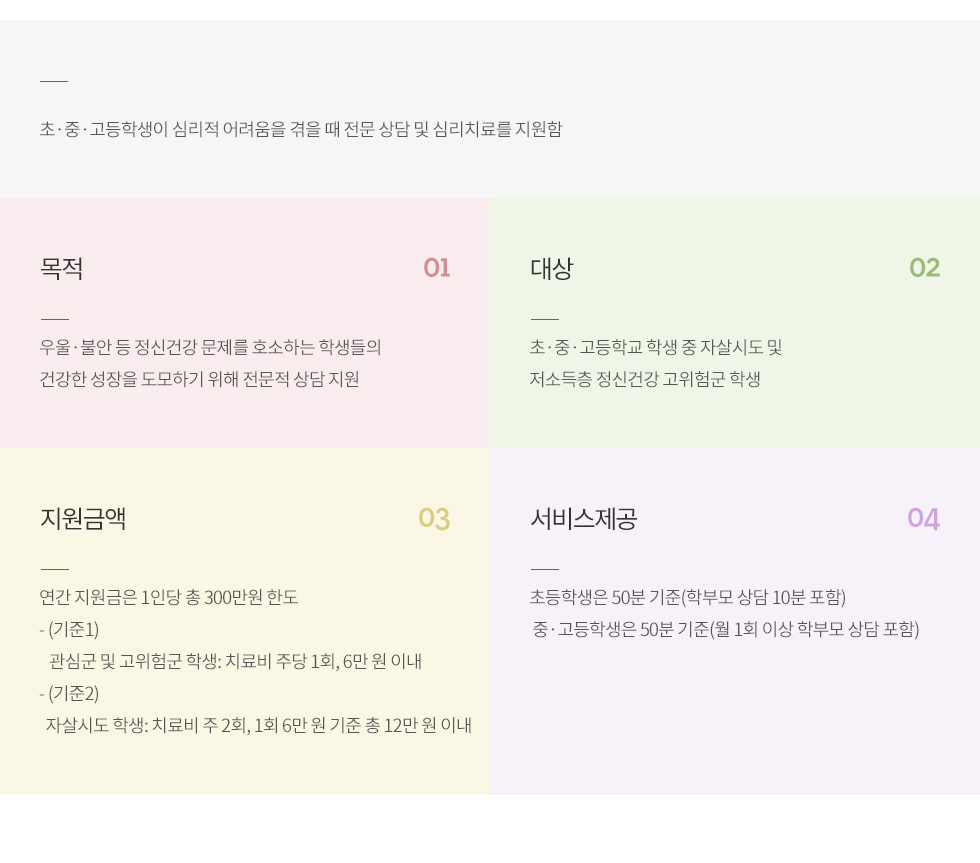980x863 pixels.
Task: Click the 중·고등학생은 50분 기준 line
Action: click(726, 629)
